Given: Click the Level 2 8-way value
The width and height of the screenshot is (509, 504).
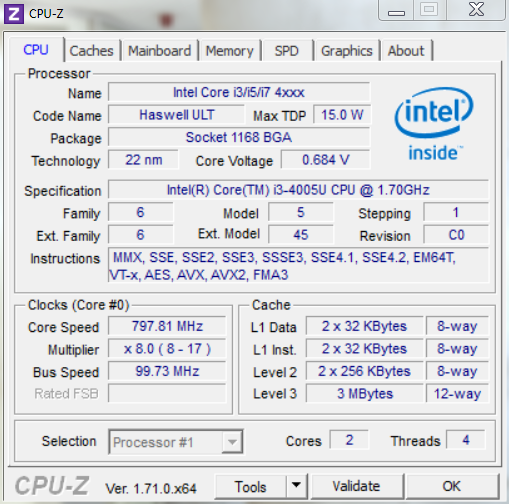Looking at the screenshot, I should (x=457, y=371).
